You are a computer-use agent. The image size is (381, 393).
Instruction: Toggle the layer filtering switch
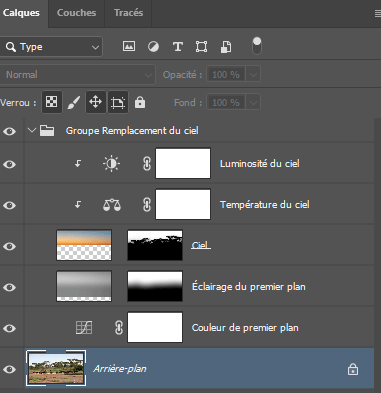coord(257,46)
